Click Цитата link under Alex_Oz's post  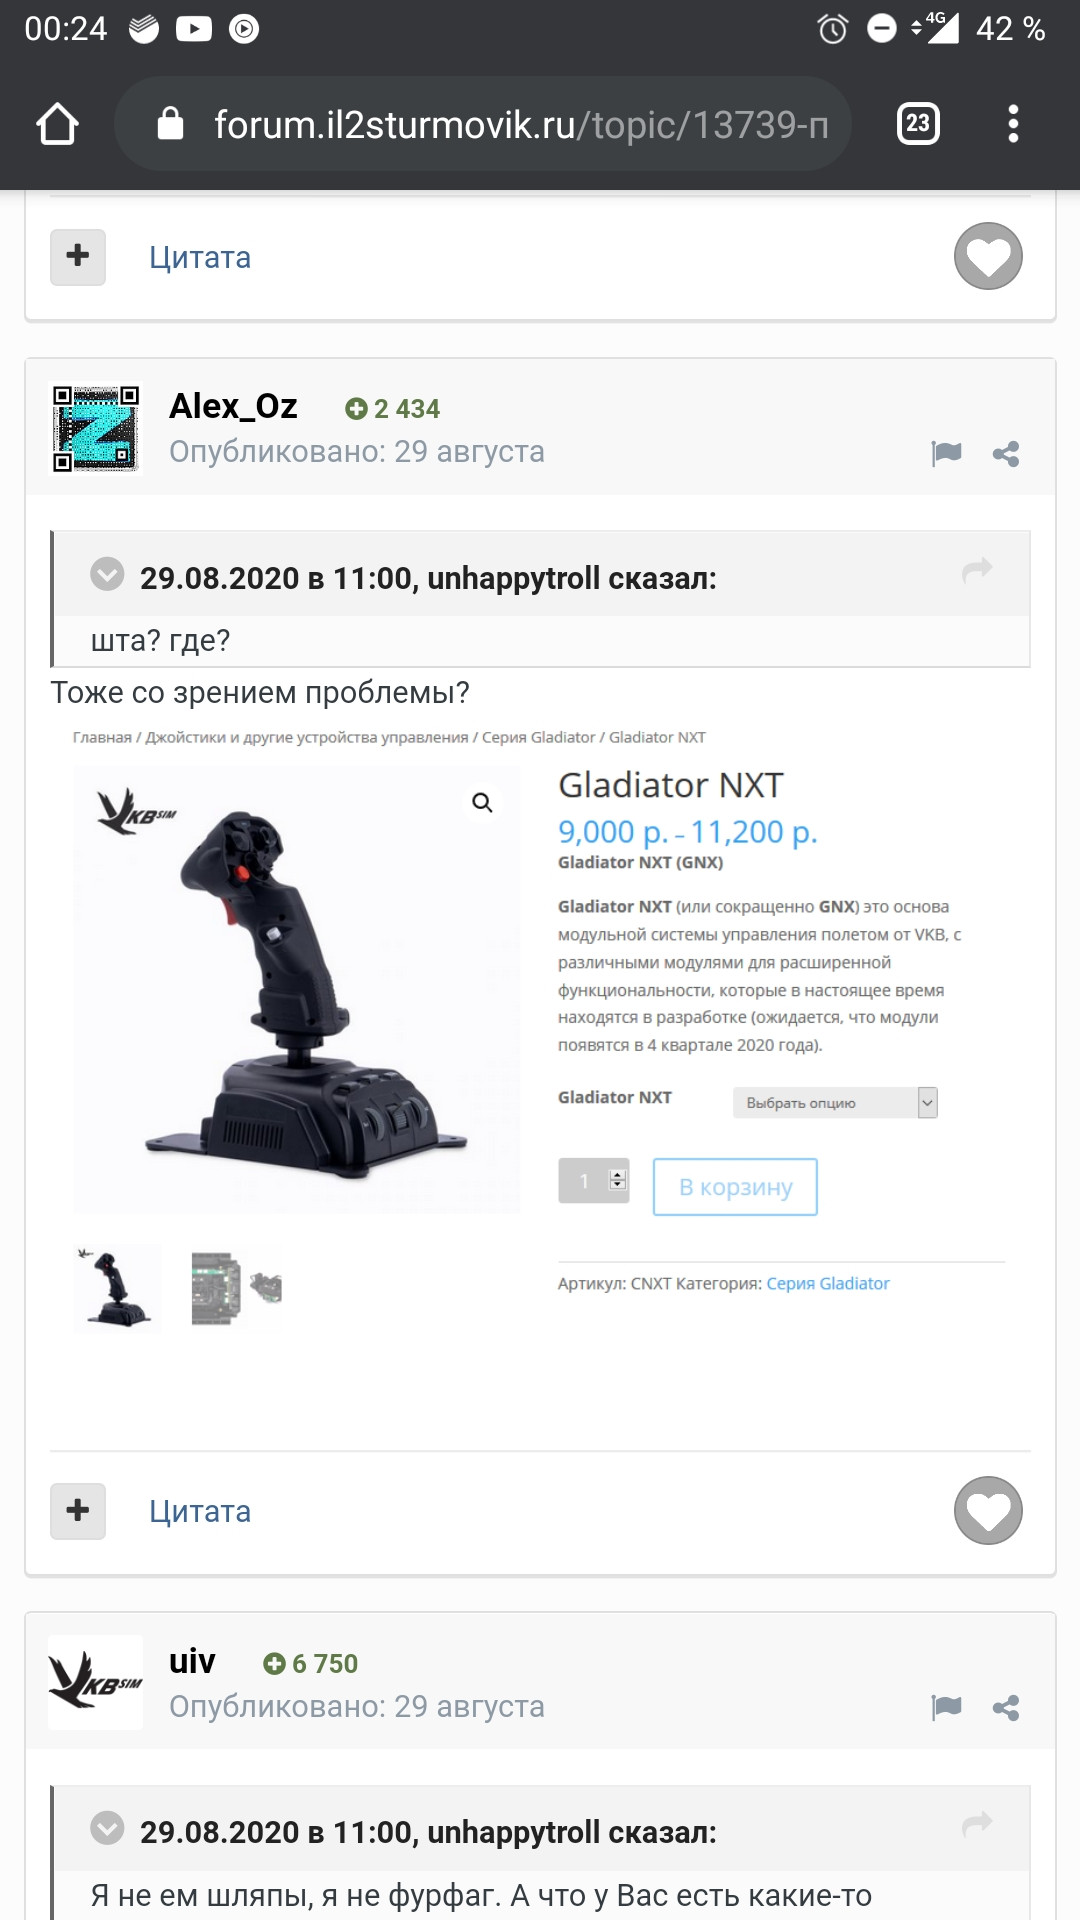[x=200, y=1511]
